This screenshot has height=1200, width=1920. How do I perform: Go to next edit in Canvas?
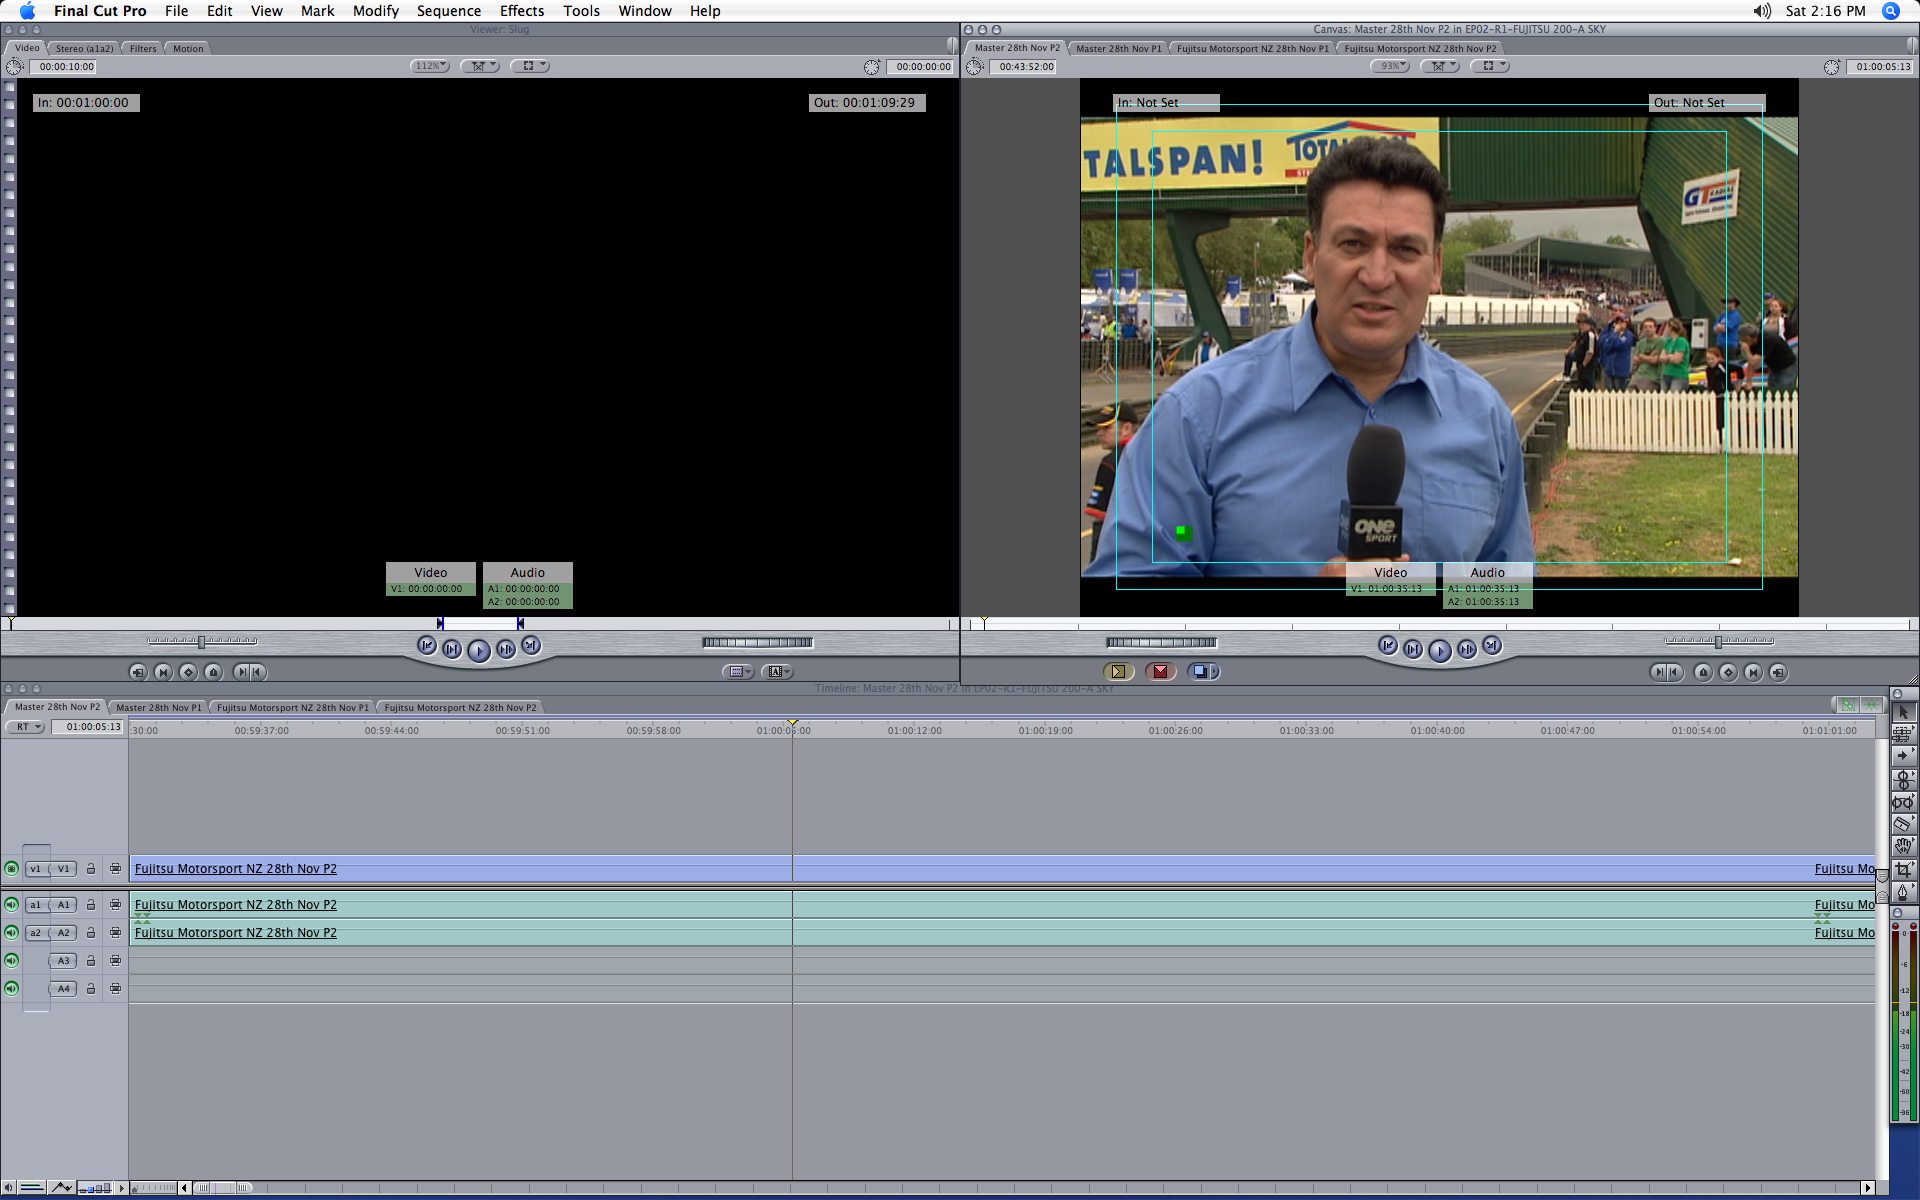[x=1491, y=646]
